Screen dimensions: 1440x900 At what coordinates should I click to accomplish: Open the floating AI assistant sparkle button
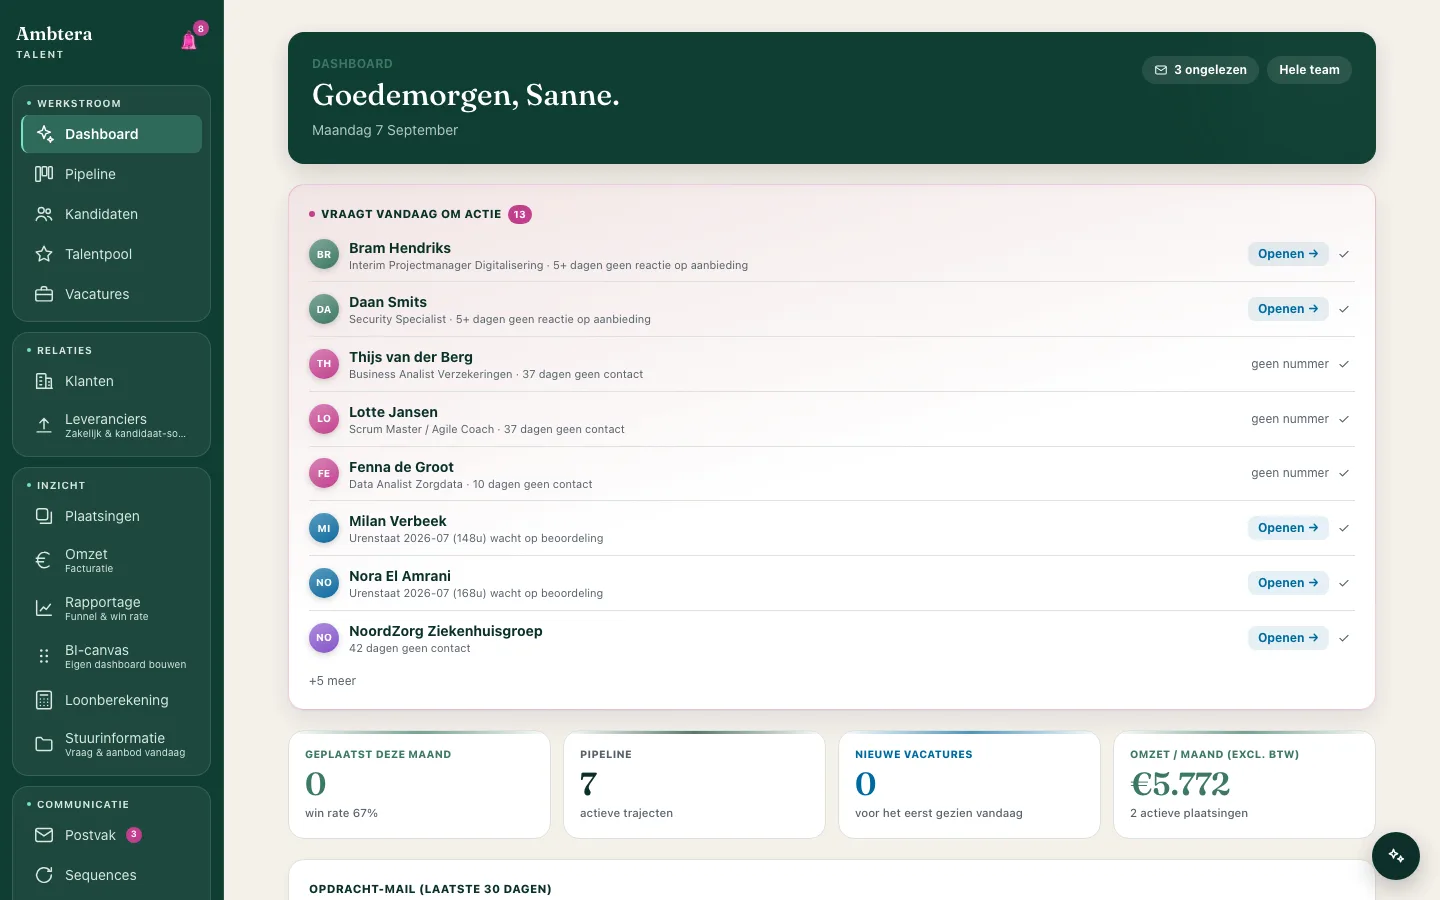pyautogui.click(x=1396, y=856)
